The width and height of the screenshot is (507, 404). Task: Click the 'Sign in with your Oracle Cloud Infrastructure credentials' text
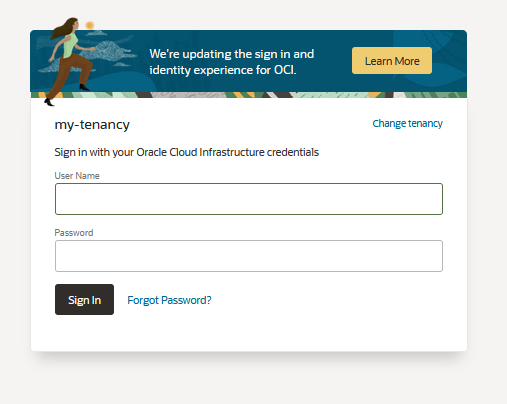point(187,152)
